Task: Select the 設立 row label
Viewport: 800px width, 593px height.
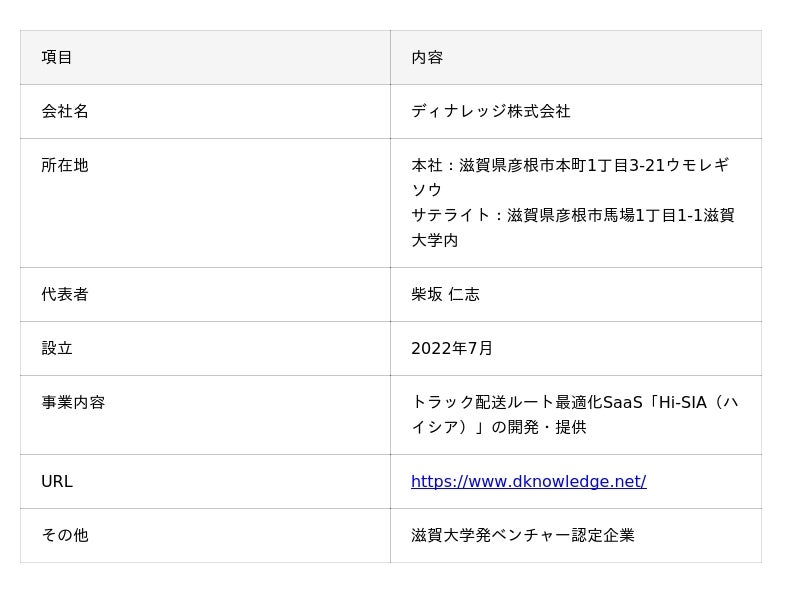Action: [x=57, y=349]
